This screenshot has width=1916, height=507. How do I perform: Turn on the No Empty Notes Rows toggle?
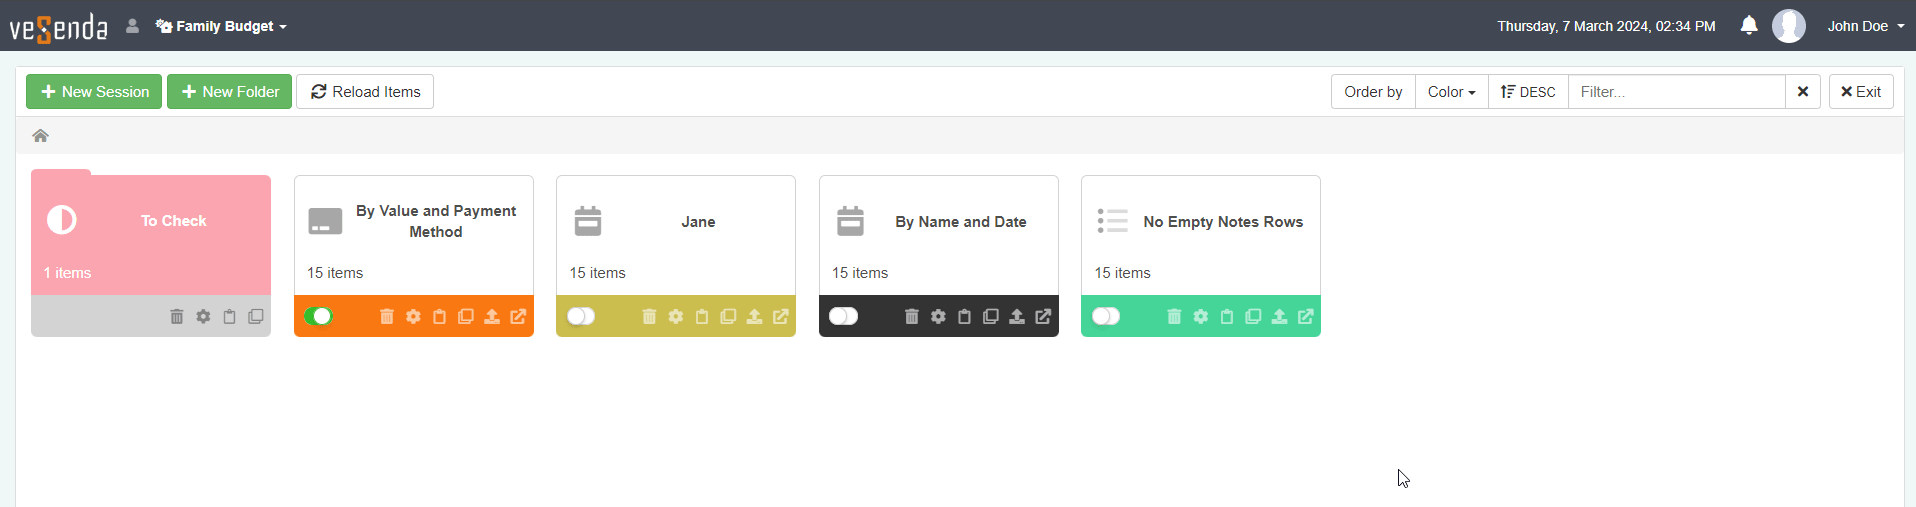[1106, 317]
